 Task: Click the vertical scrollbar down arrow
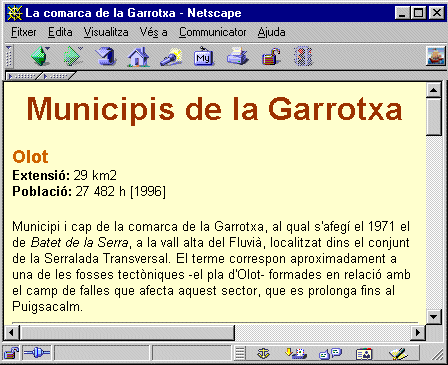tap(434, 317)
